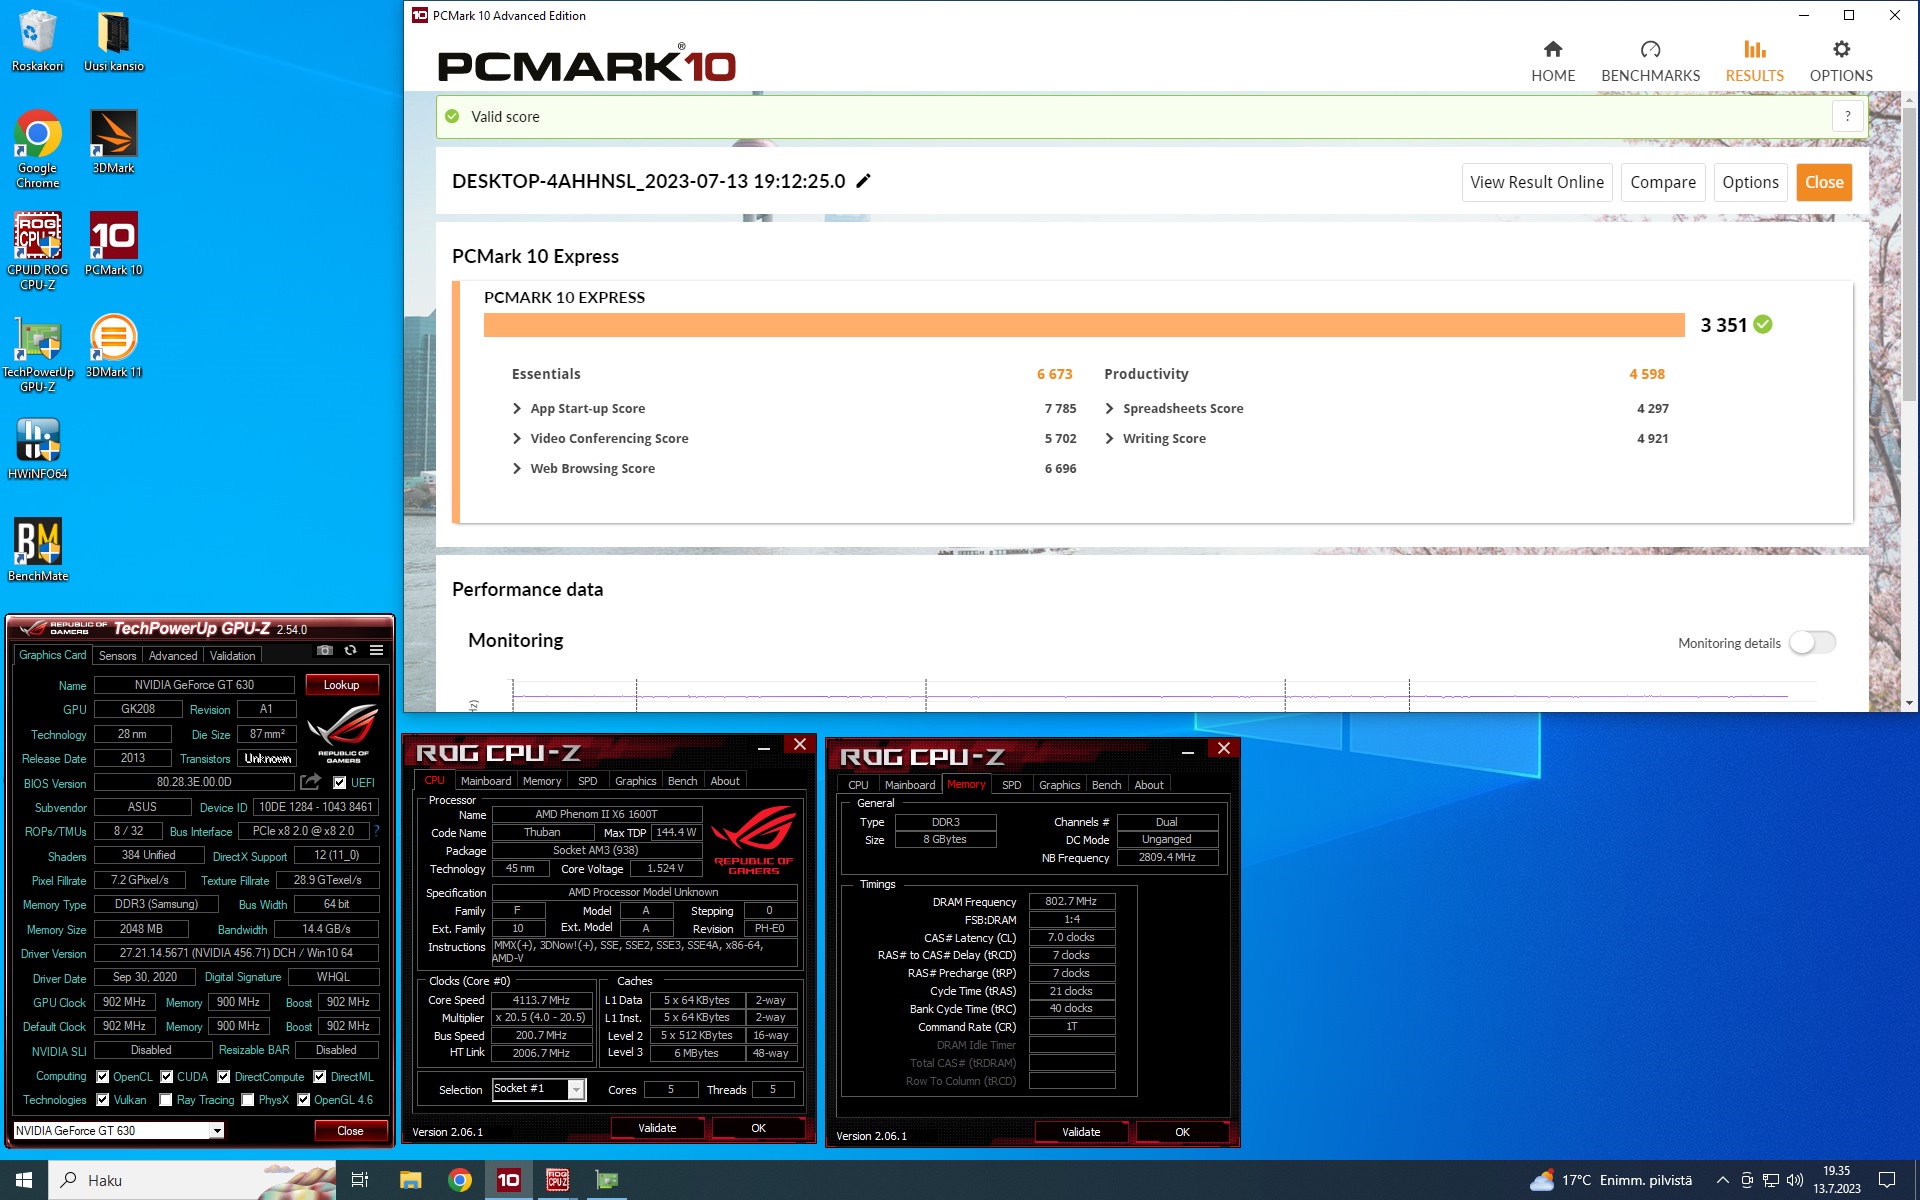This screenshot has width=1920, height=1200.
Task: Toggle the PhysX checkbox in GPU-Z
Action: click(x=248, y=1100)
